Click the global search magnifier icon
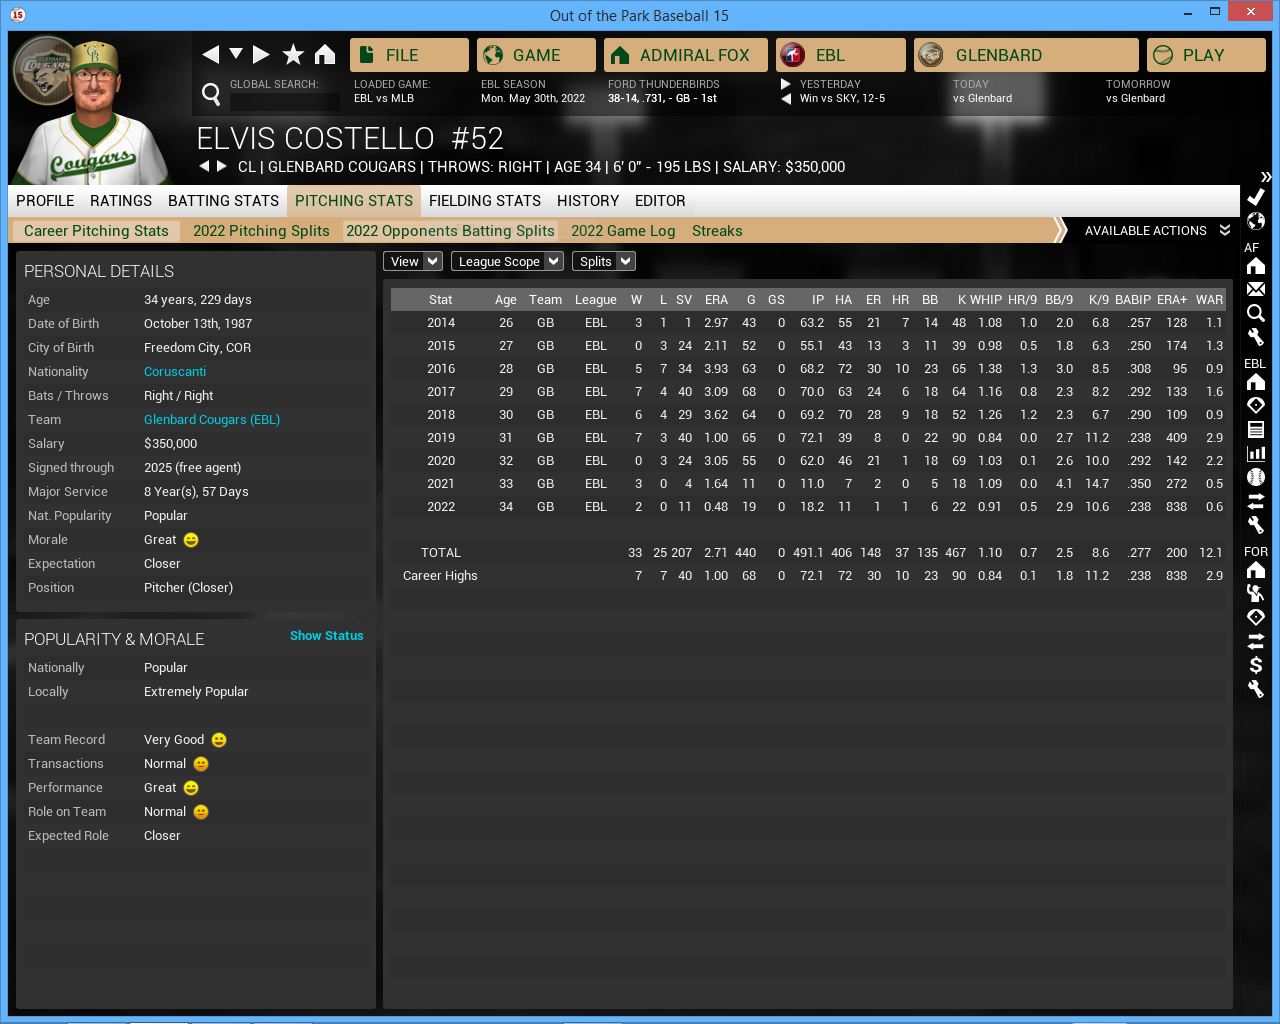 (211, 94)
